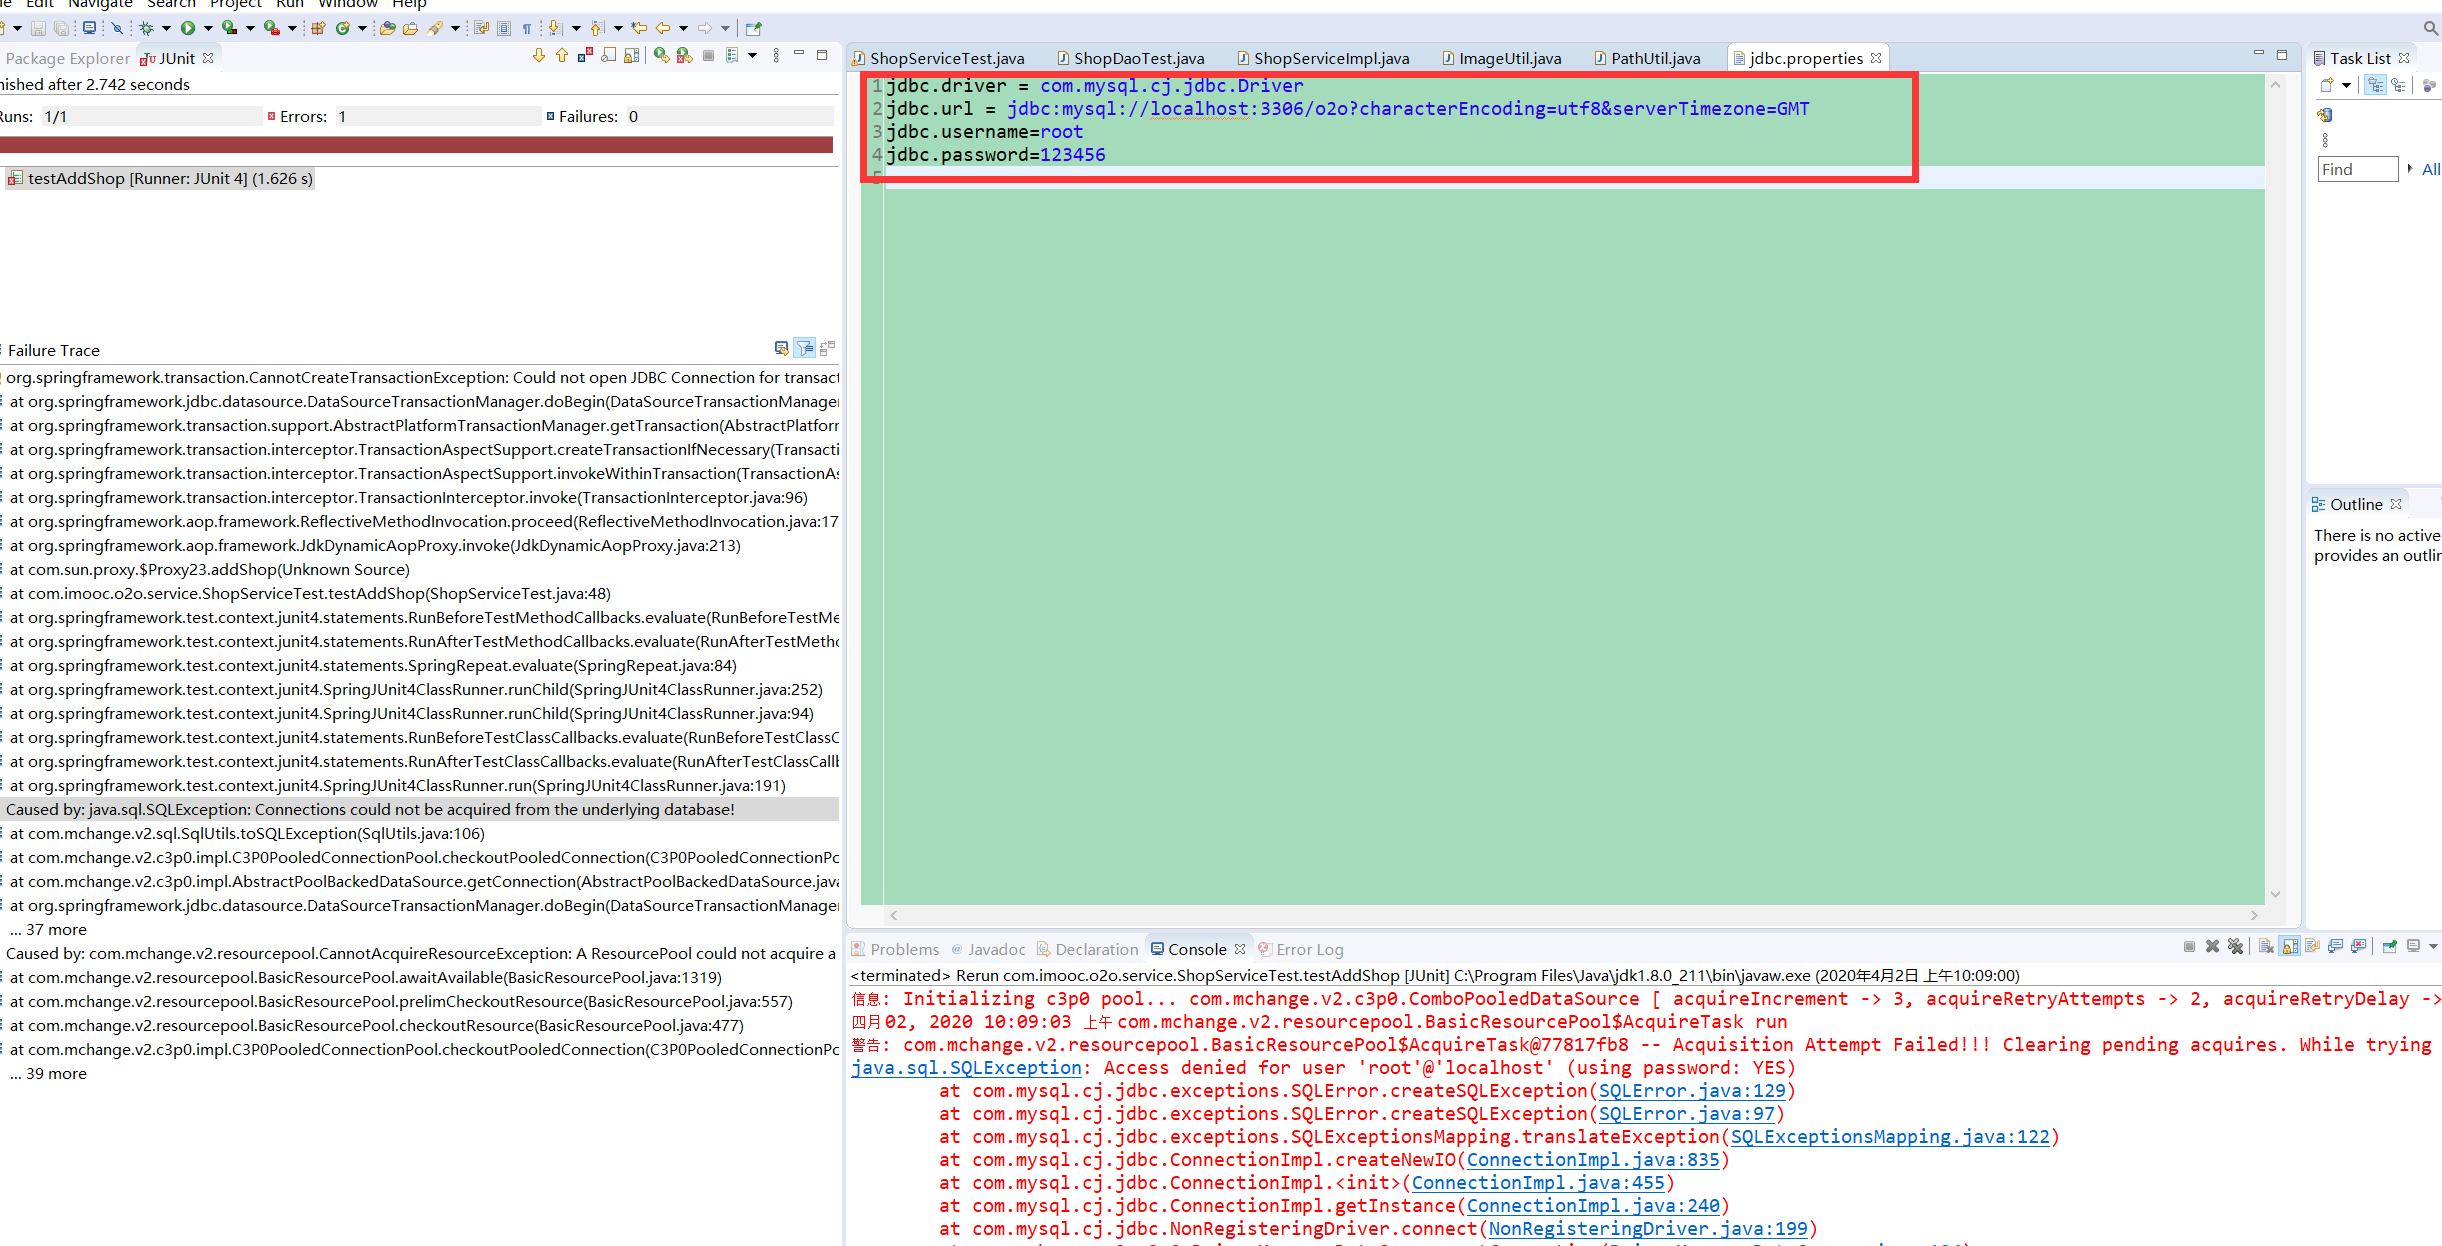Toggle Show Console on Standard Out change
2442x1246 pixels.
coord(2335,947)
